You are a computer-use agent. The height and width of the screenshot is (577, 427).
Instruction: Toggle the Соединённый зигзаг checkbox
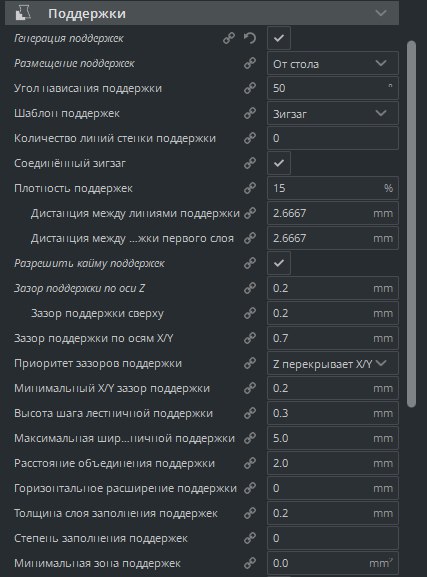[x=279, y=163]
